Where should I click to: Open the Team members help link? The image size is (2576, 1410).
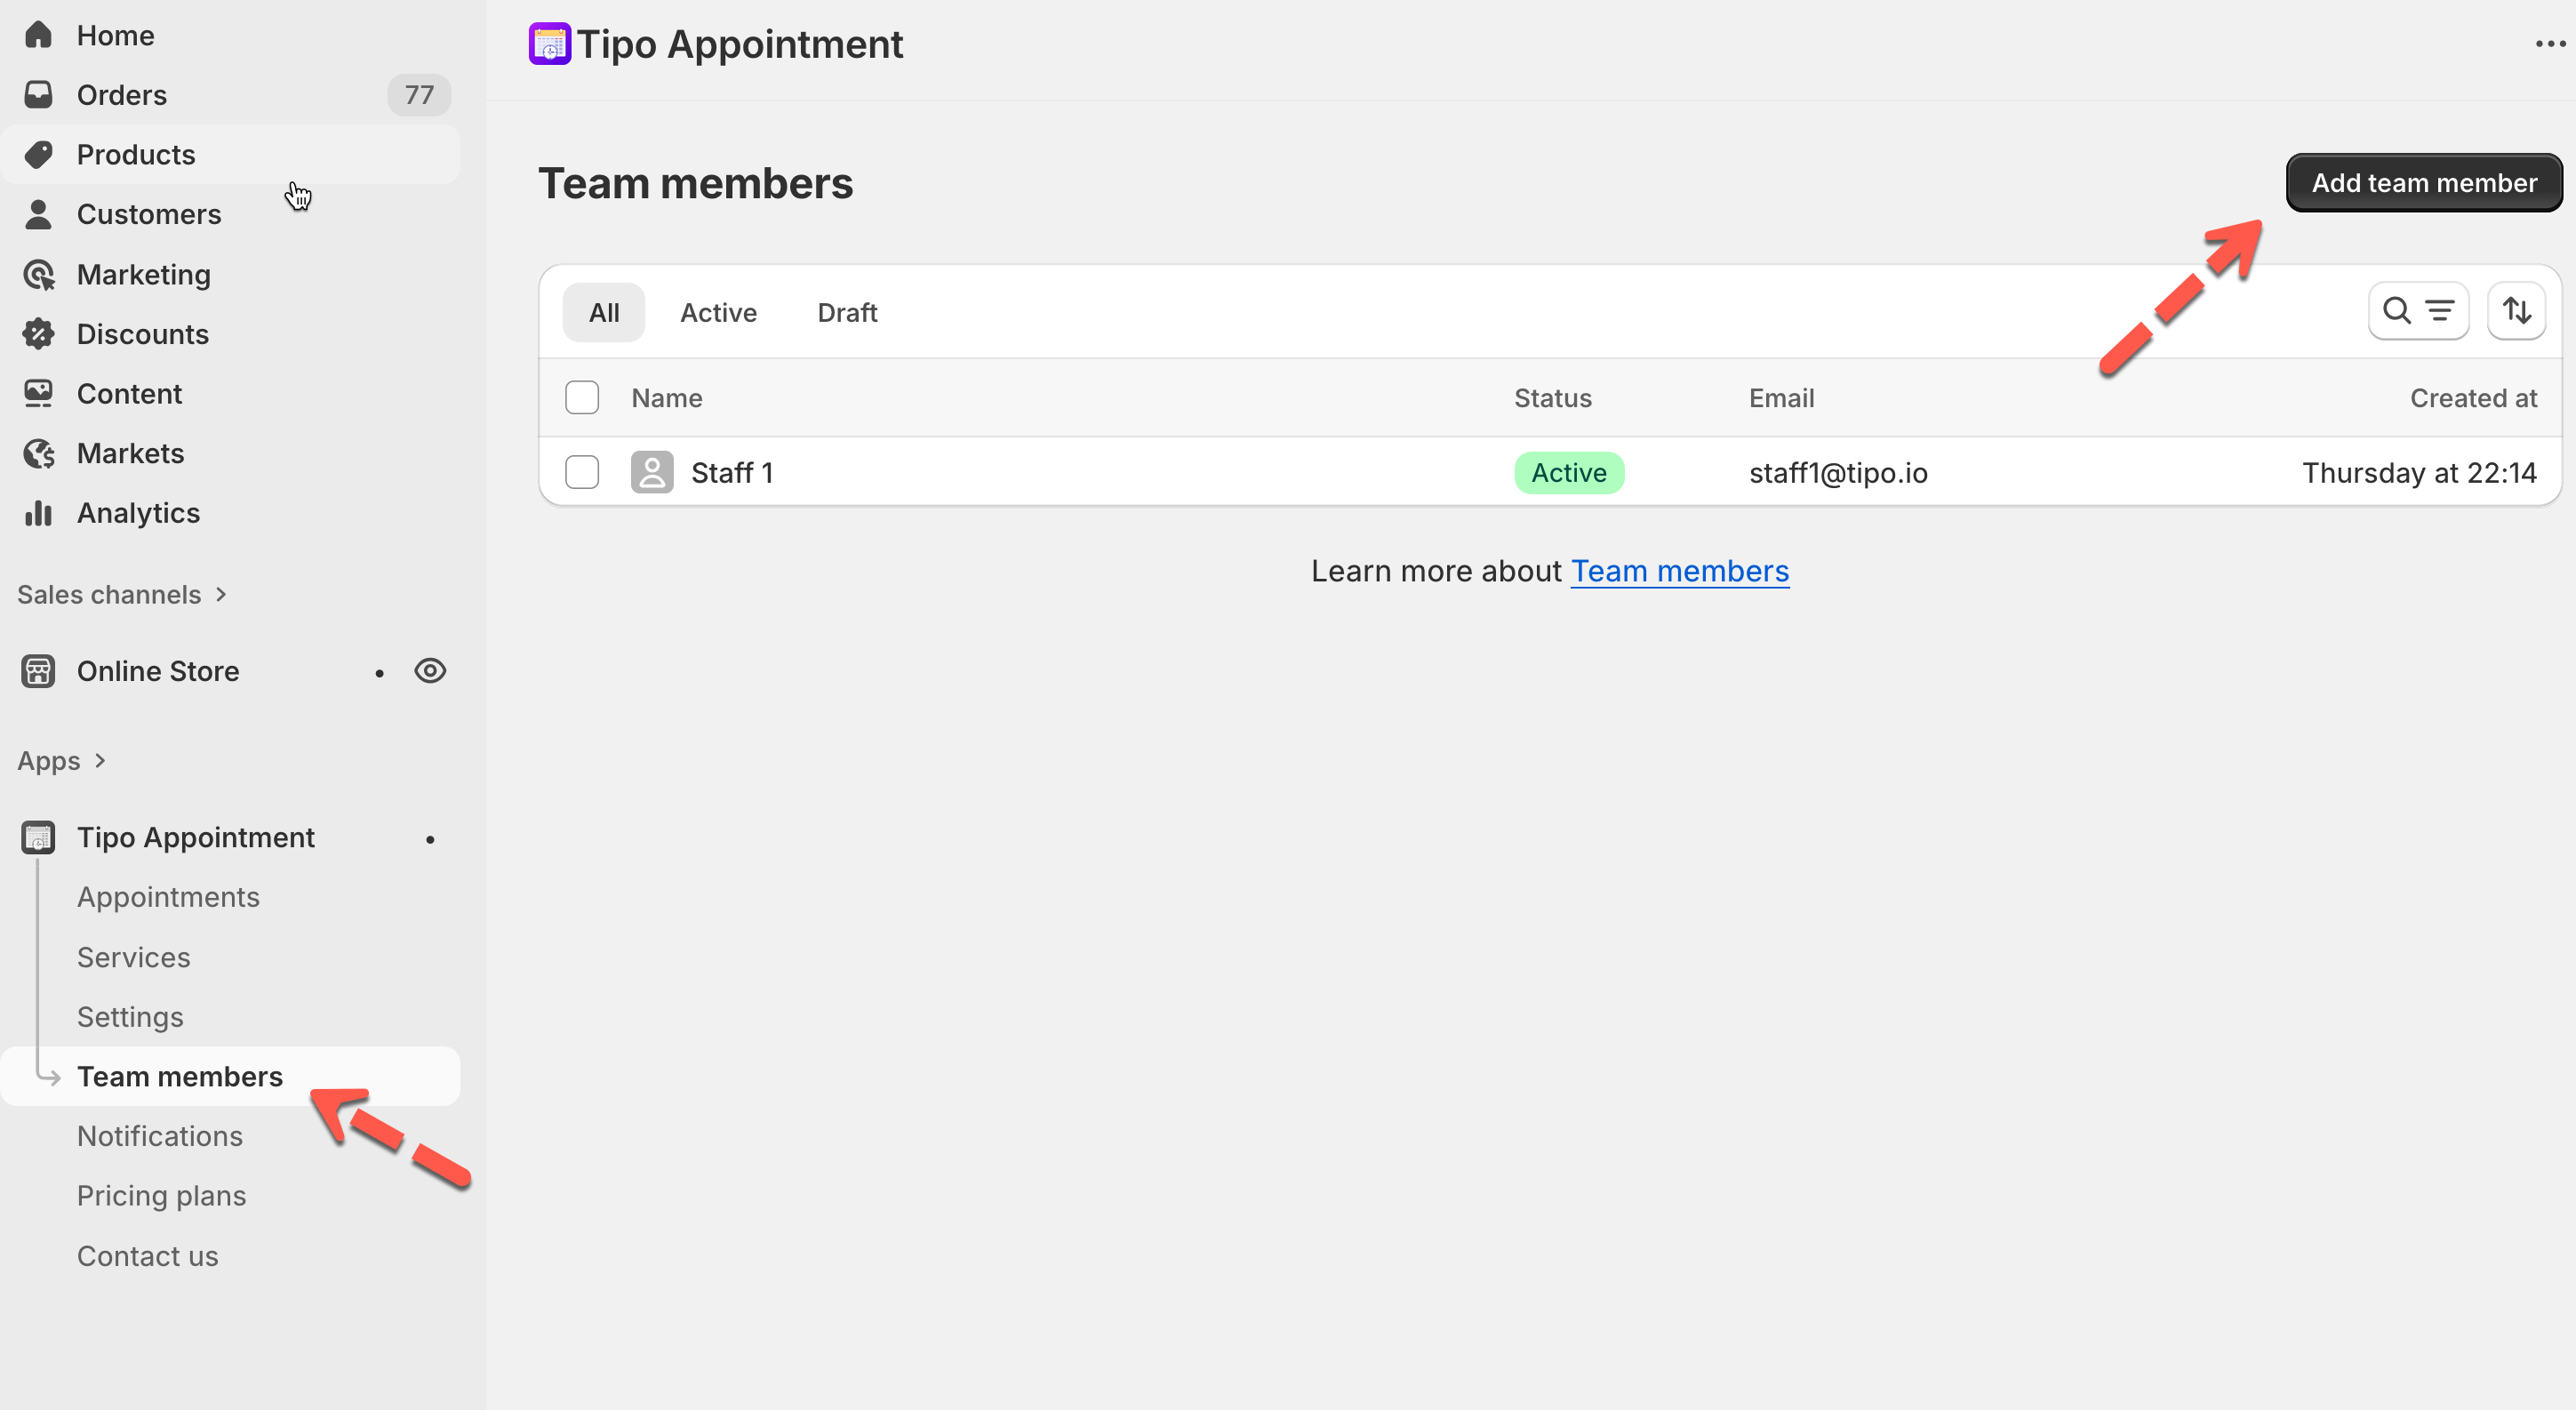tap(1679, 571)
